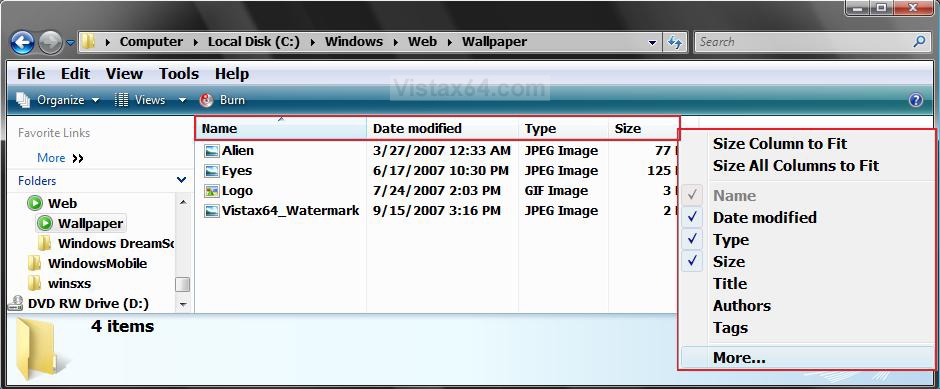The height and width of the screenshot is (389, 940).
Task: Click the search magnifier icon
Action: [919, 42]
